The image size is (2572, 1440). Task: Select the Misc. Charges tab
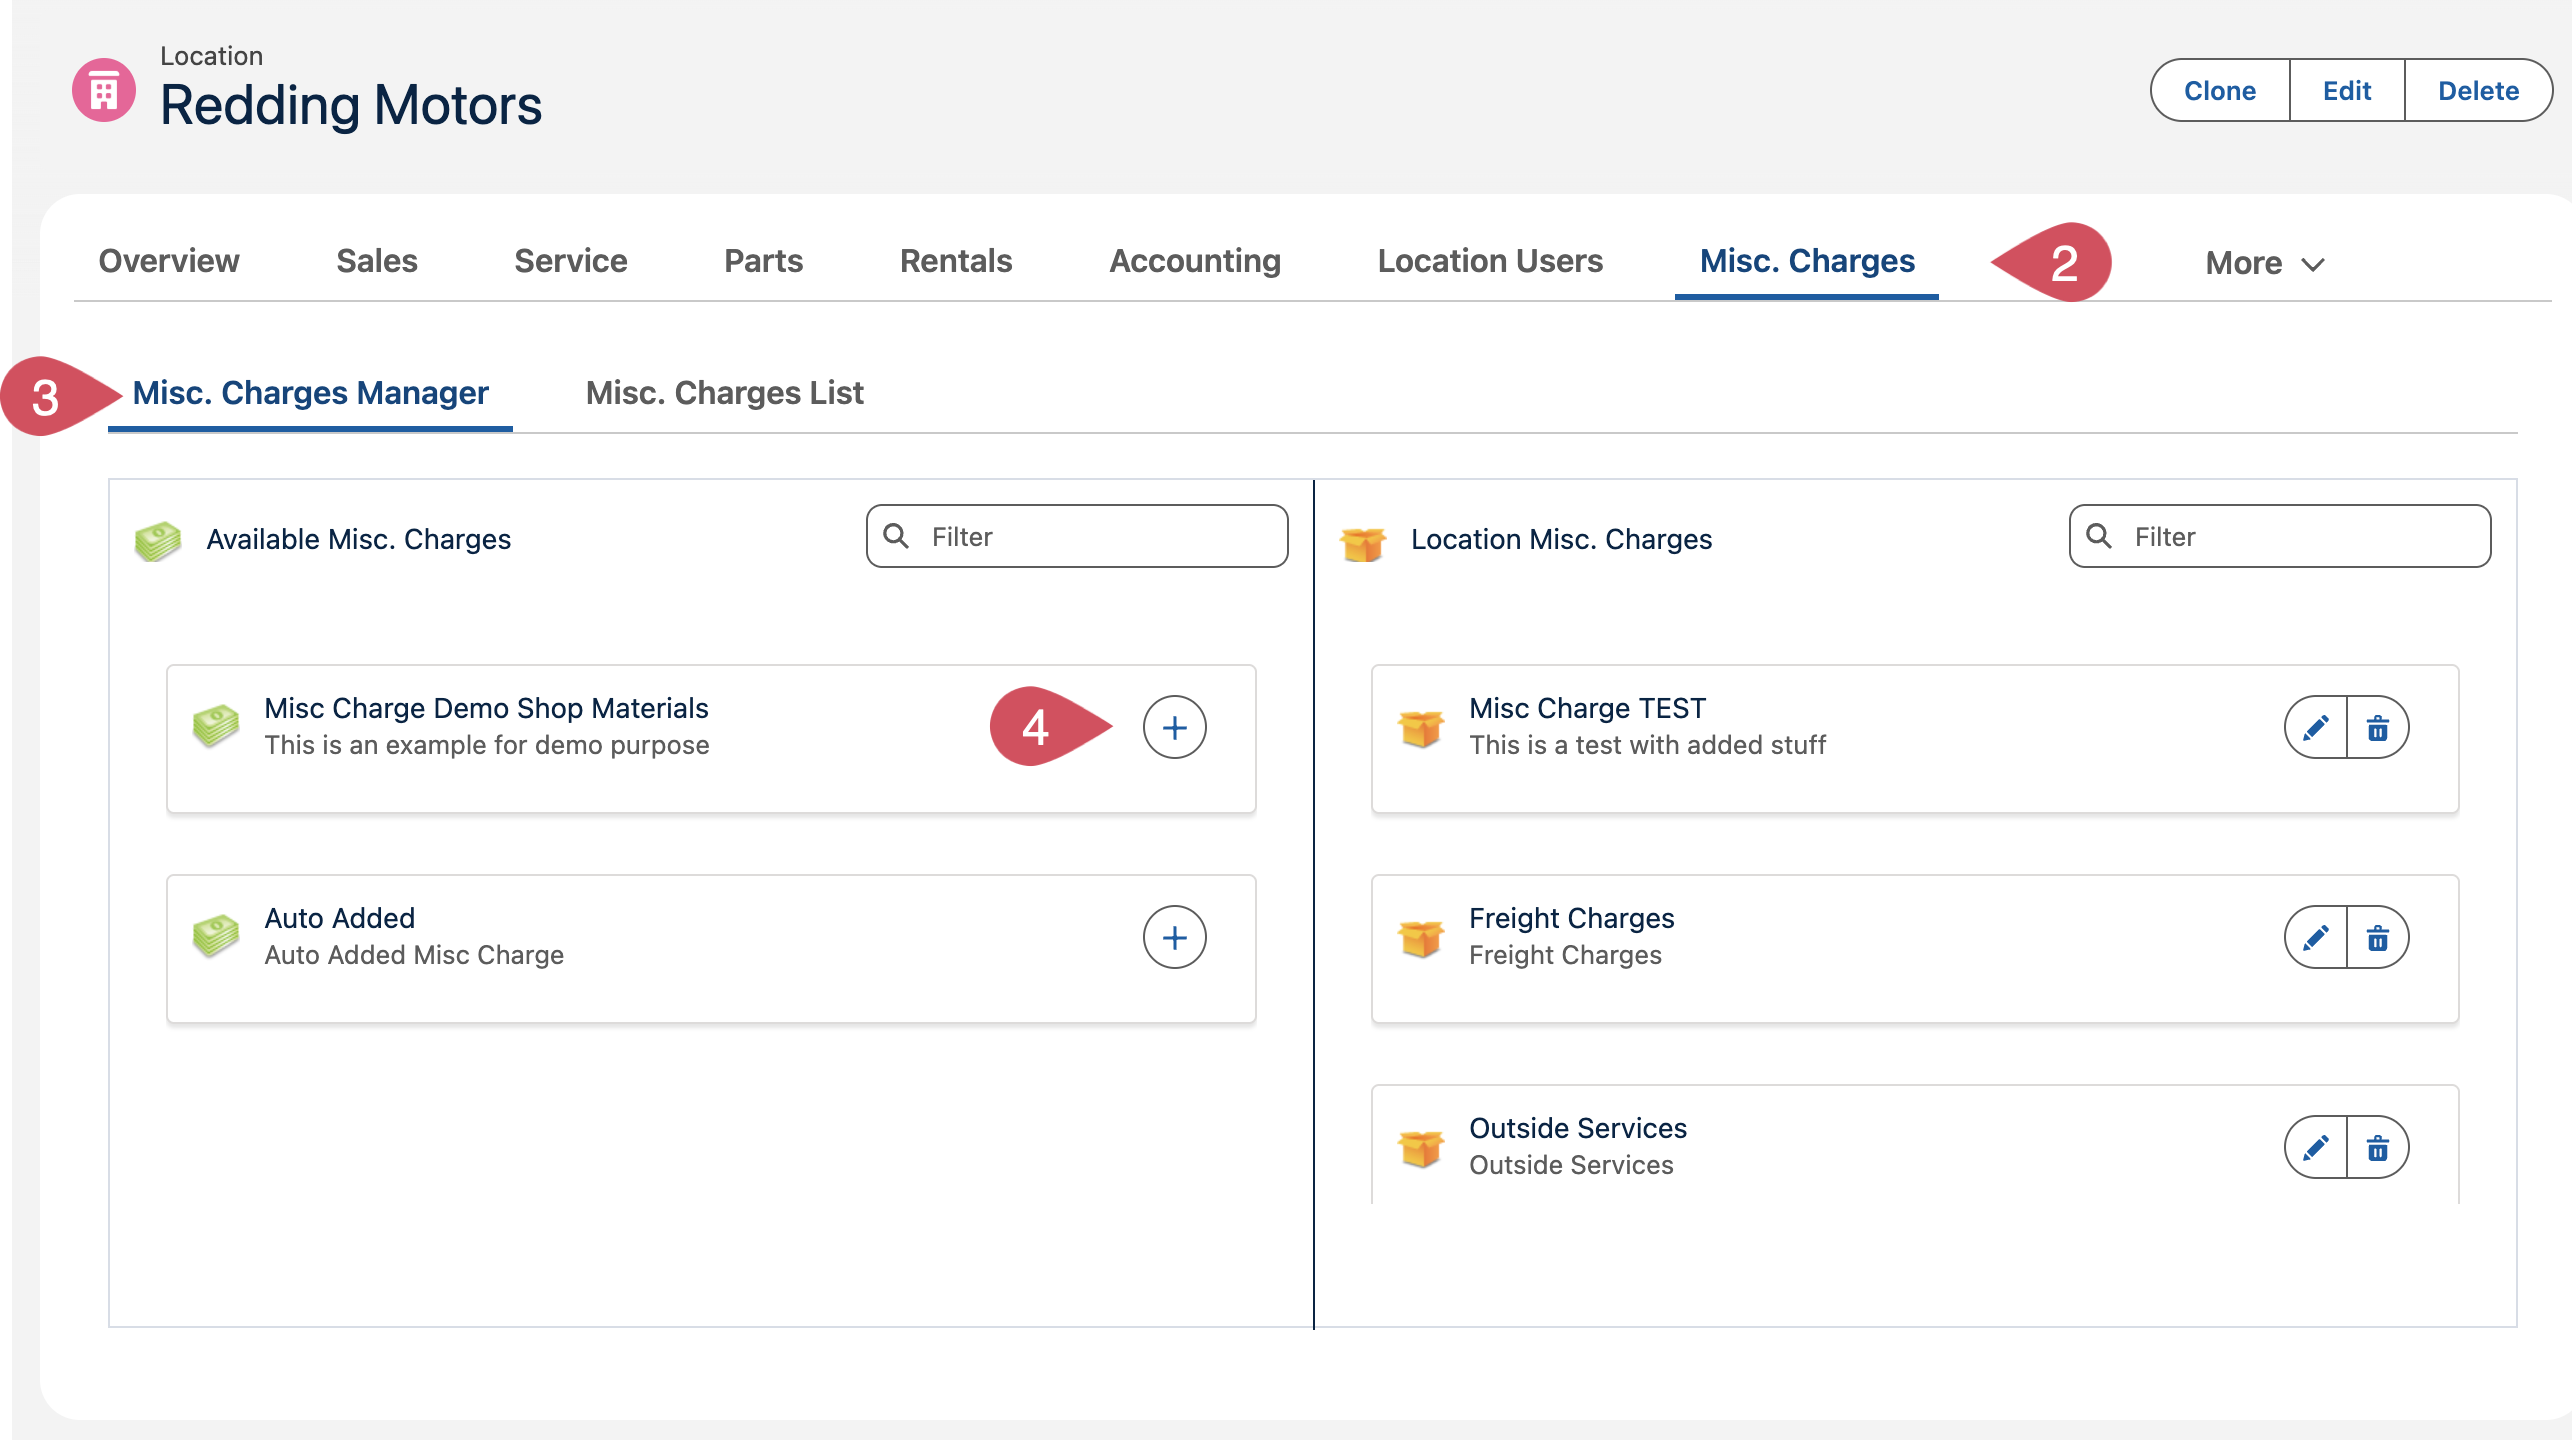(x=1807, y=261)
